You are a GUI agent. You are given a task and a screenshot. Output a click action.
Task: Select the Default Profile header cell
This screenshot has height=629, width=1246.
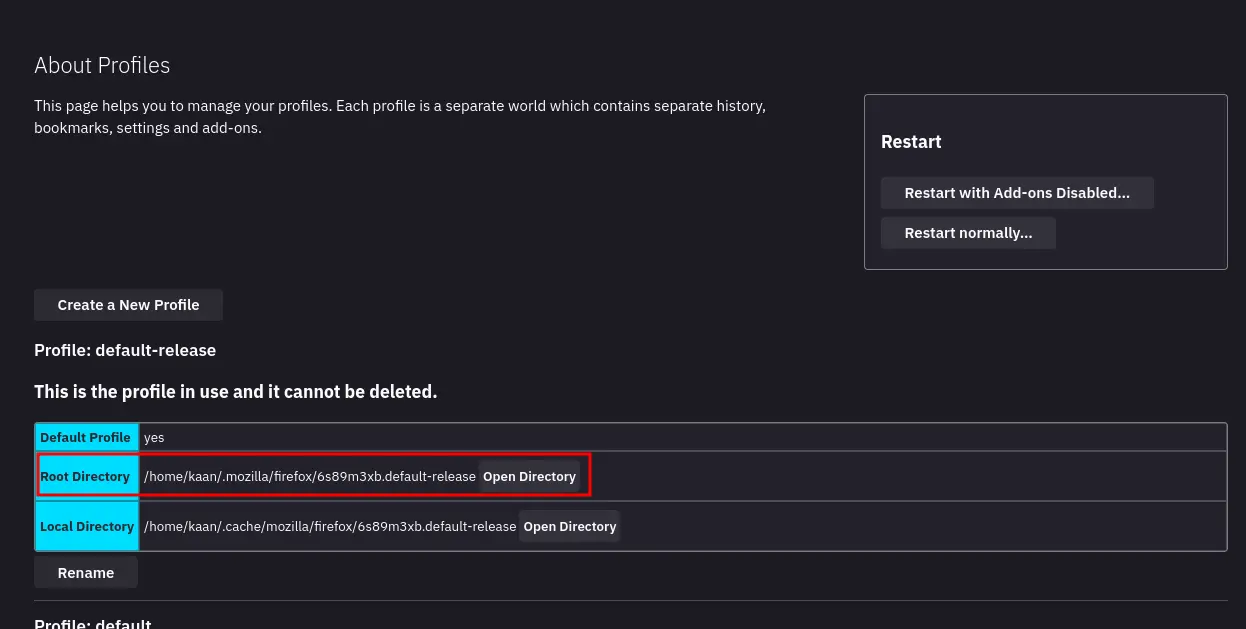point(86,437)
